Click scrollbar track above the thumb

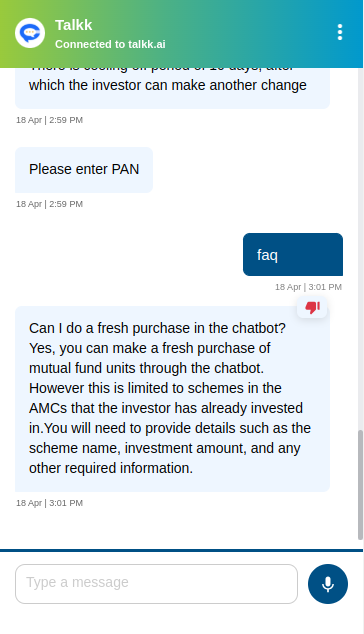360,249
